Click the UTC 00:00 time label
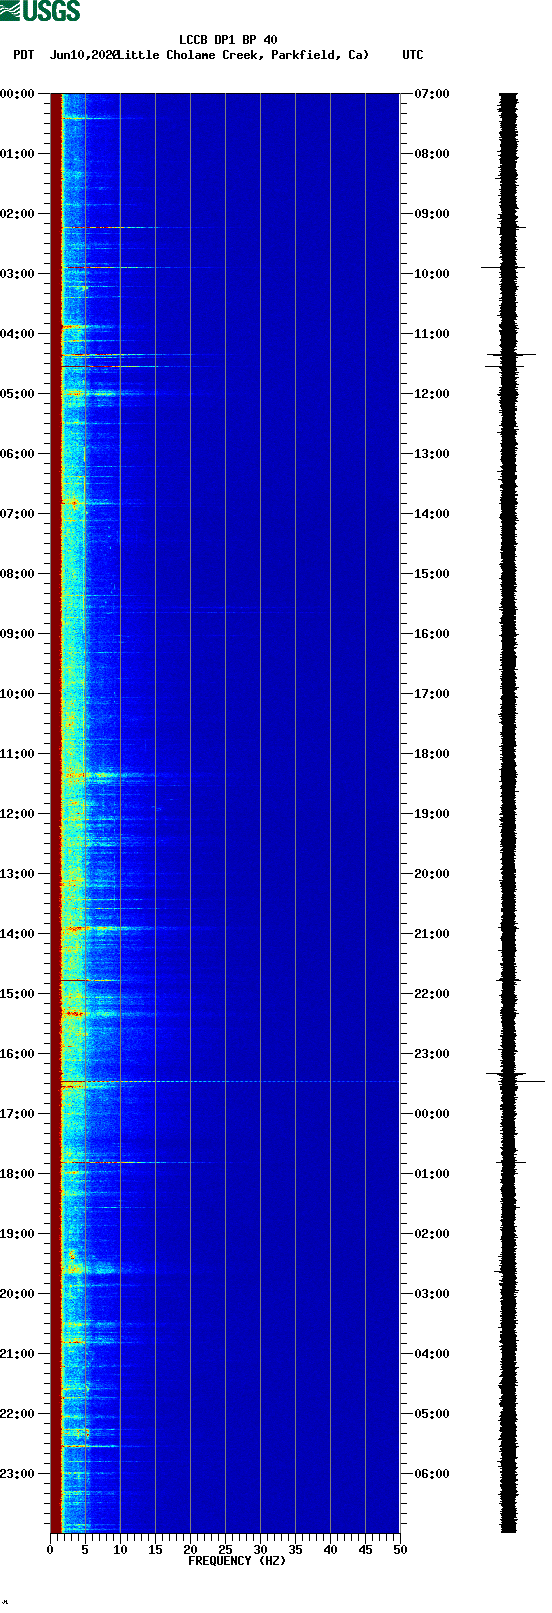This screenshot has height=1613, width=552. point(432,1114)
